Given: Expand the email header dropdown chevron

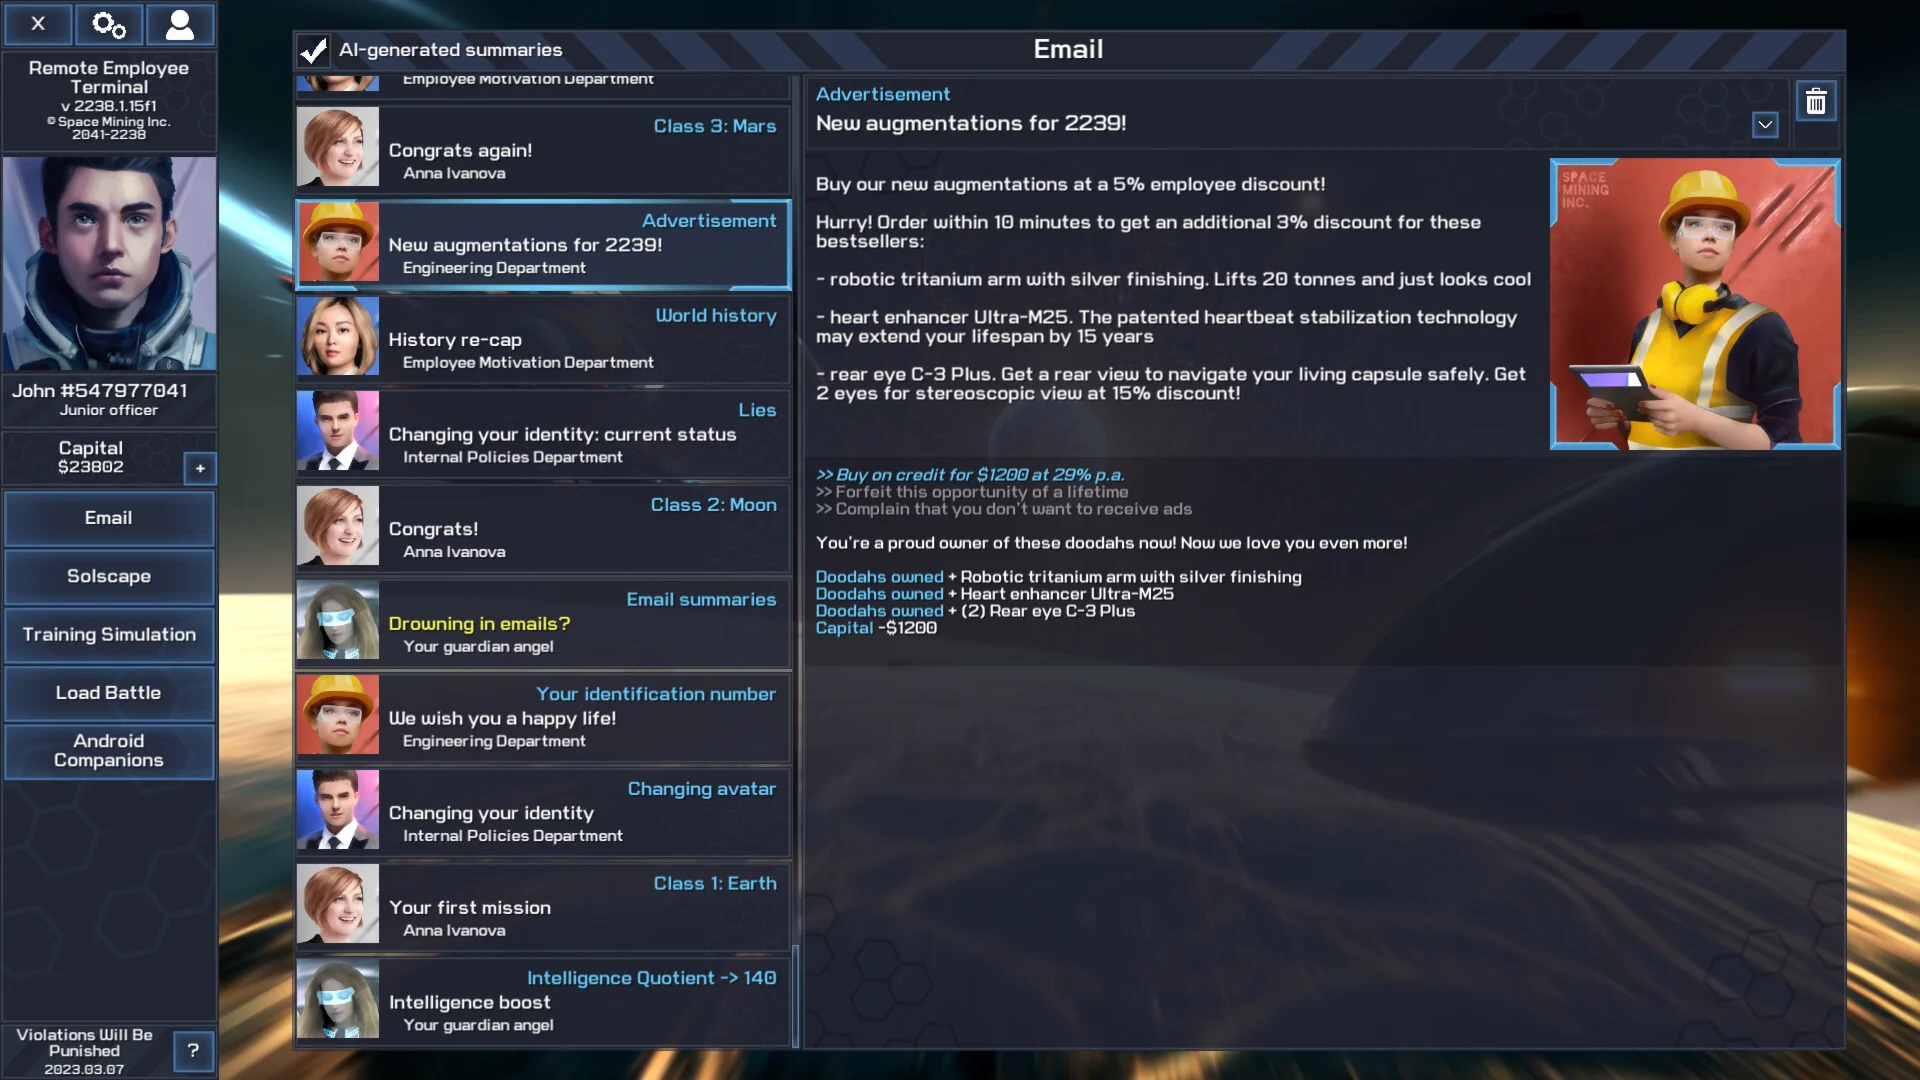Looking at the screenshot, I should coord(1765,125).
